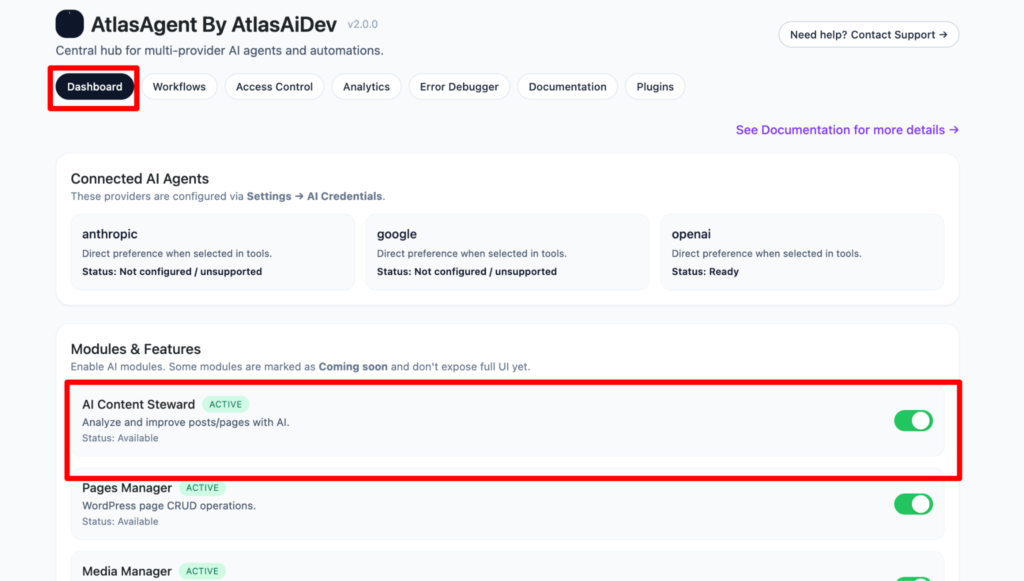The image size is (1024, 581).
Task: Click the Modules & Features heading
Action: pos(136,349)
